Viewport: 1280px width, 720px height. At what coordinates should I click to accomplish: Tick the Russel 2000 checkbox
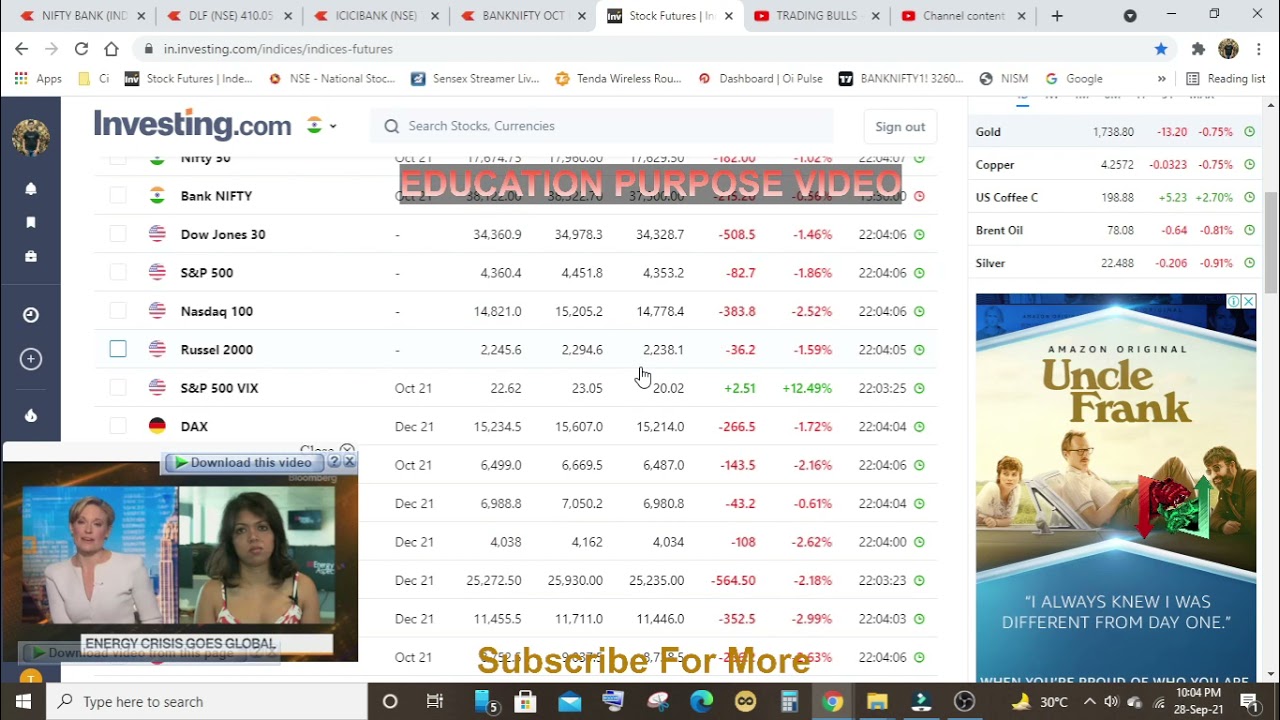(118, 349)
